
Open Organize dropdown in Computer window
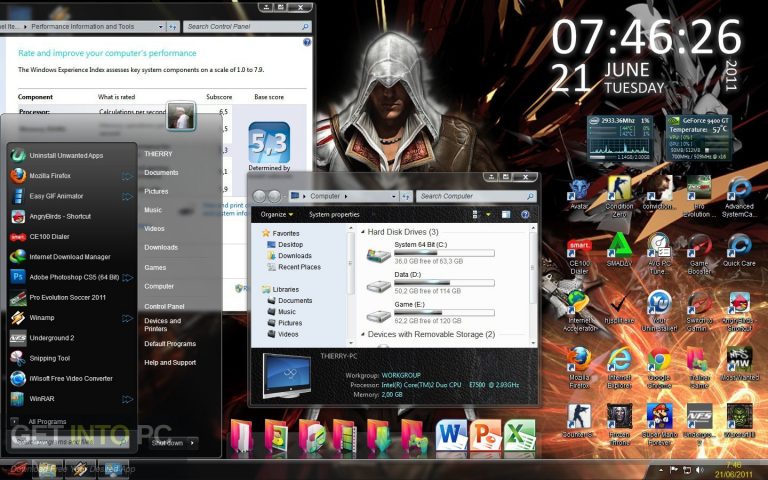[x=277, y=215]
